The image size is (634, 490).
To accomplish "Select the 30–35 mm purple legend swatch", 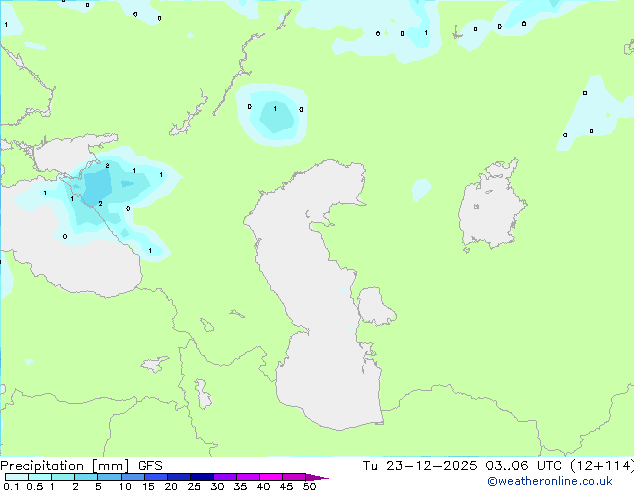I will pos(225,477).
